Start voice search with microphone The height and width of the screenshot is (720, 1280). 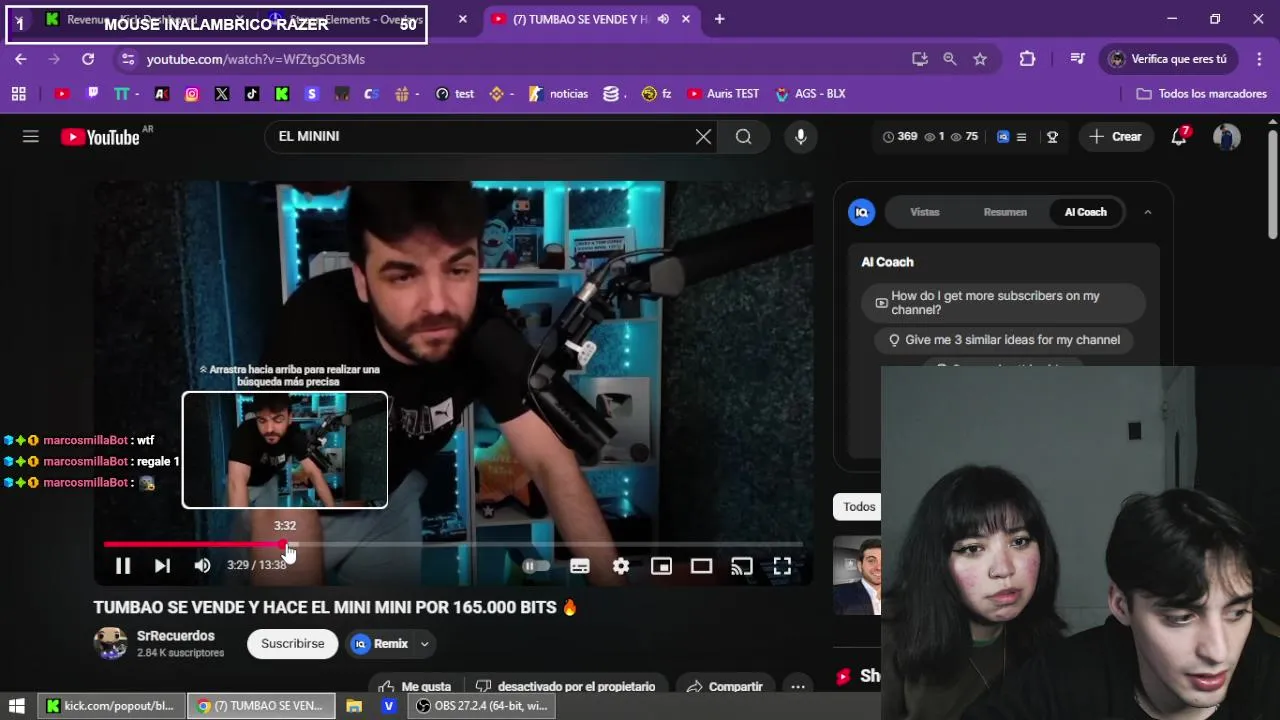(800, 137)
